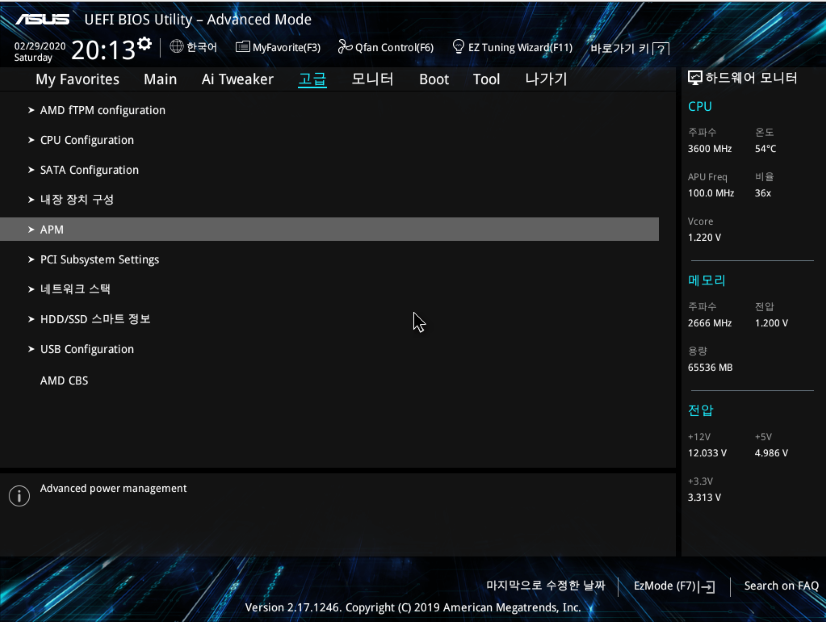Click the gear icon beside the clock
Viewport: 826px width, 623px height.
144,44
